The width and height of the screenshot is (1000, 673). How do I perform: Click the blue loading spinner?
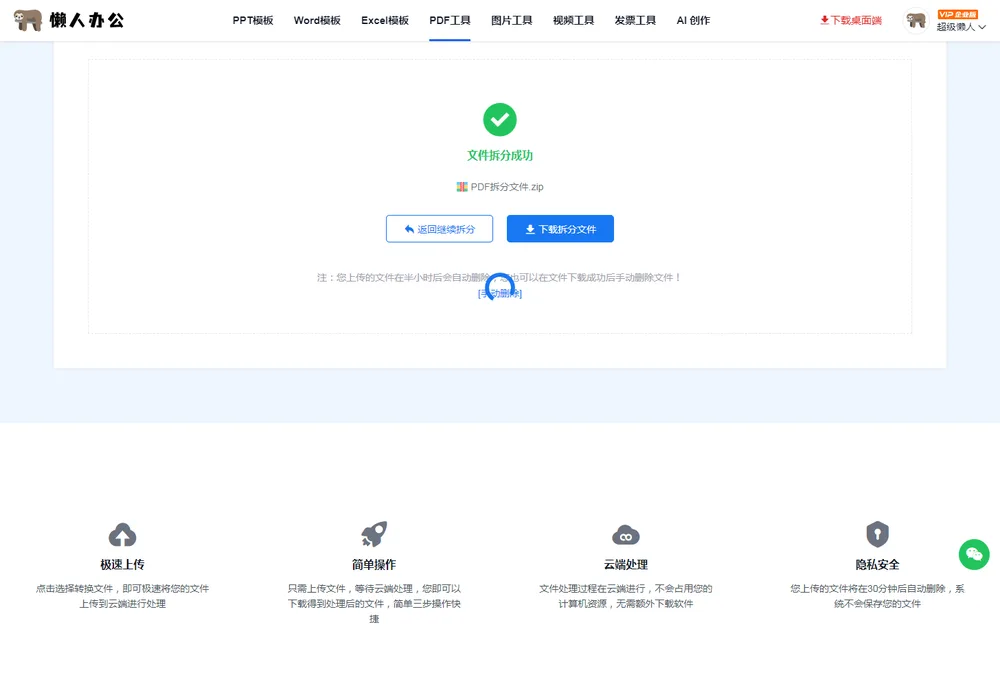click(500, 286)
